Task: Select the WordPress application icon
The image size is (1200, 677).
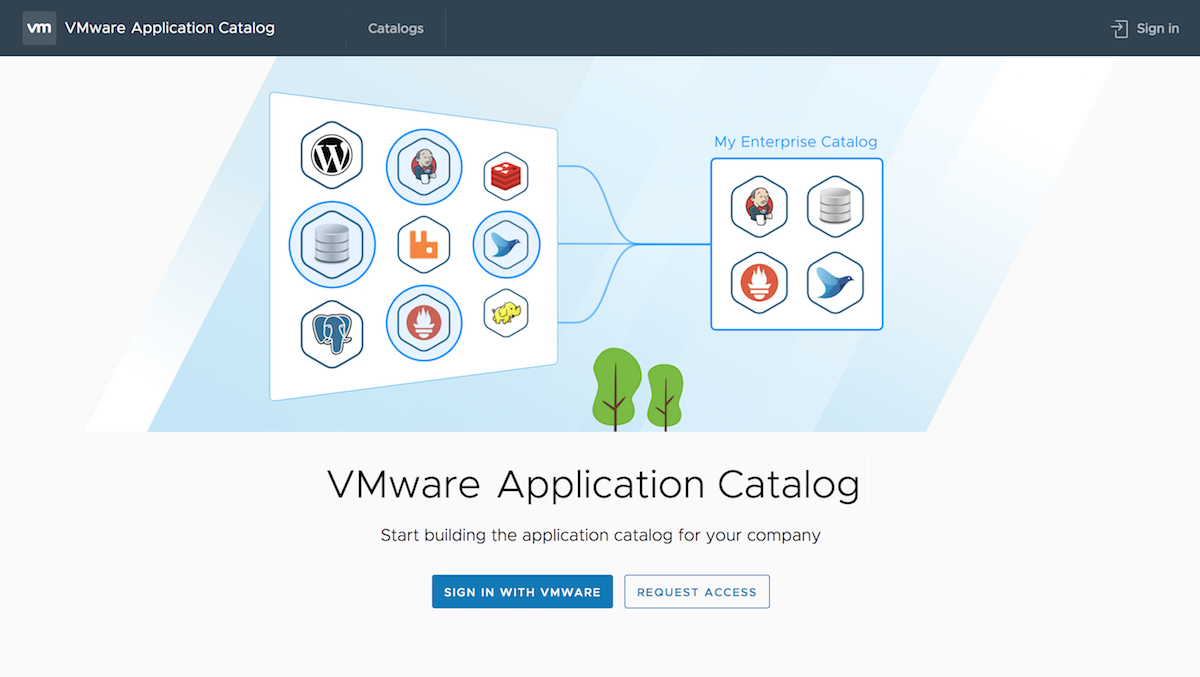Action: pos(331,156)
